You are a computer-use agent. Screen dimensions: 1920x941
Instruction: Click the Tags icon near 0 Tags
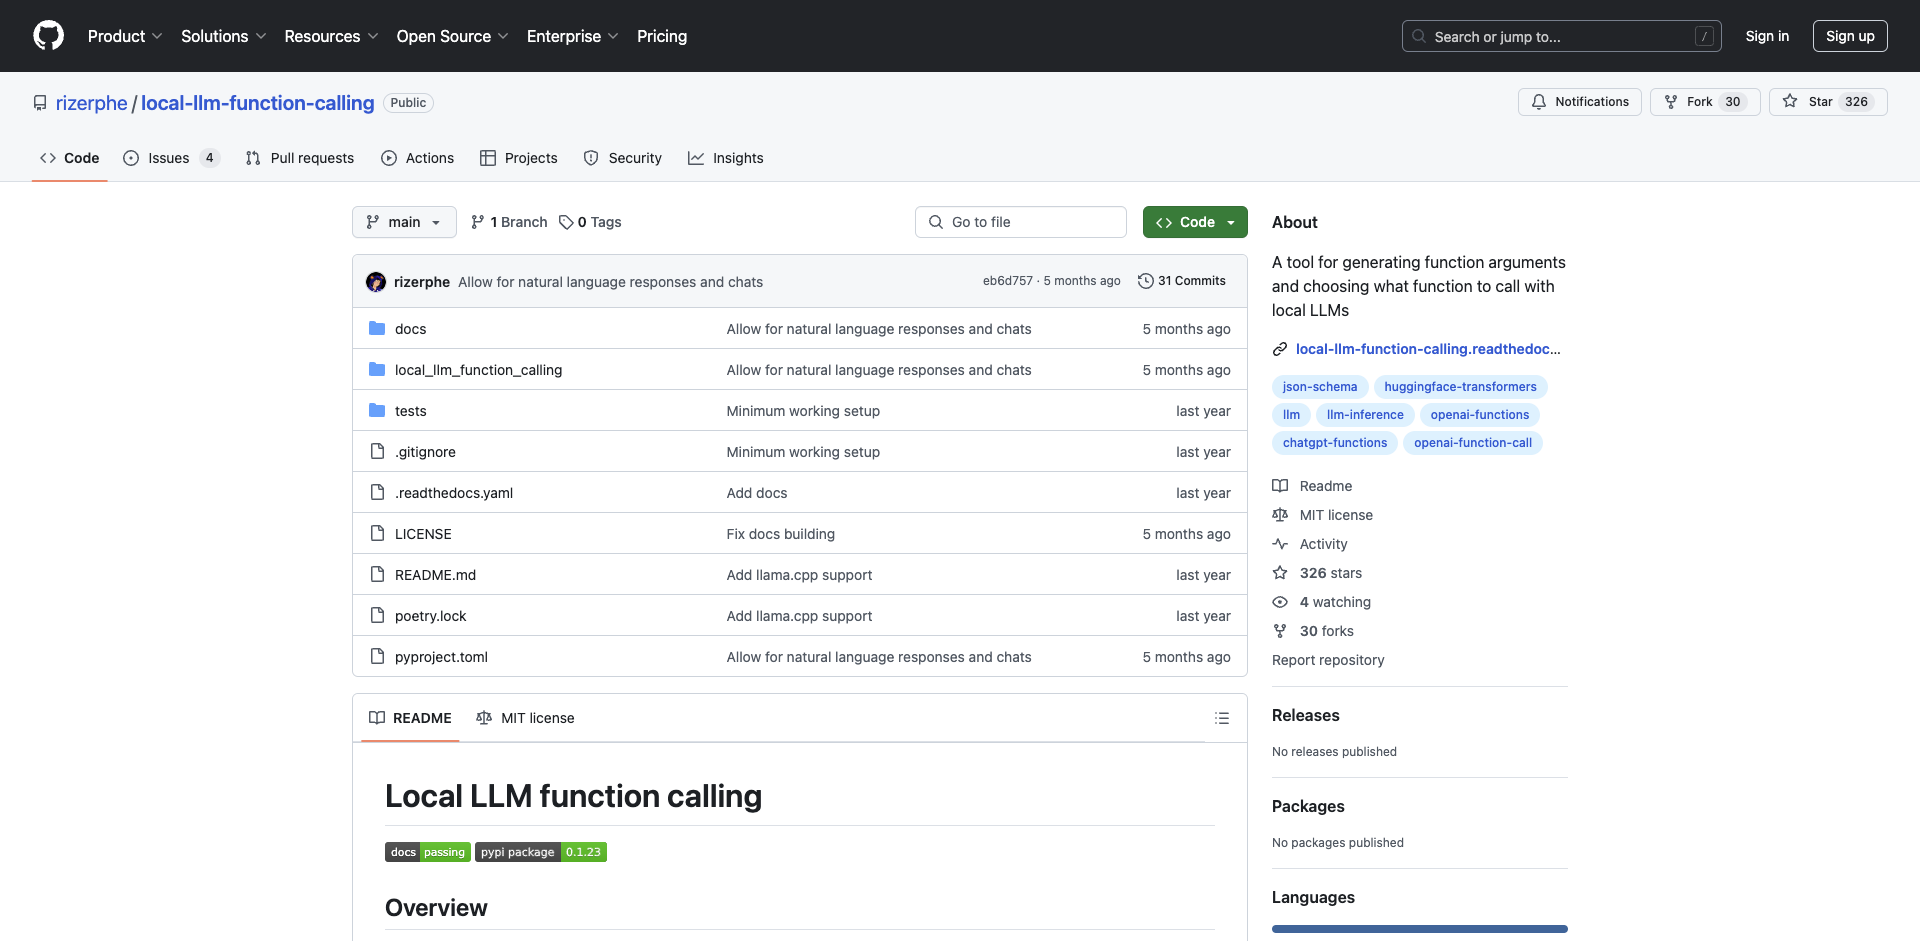(x=566, y=222)
